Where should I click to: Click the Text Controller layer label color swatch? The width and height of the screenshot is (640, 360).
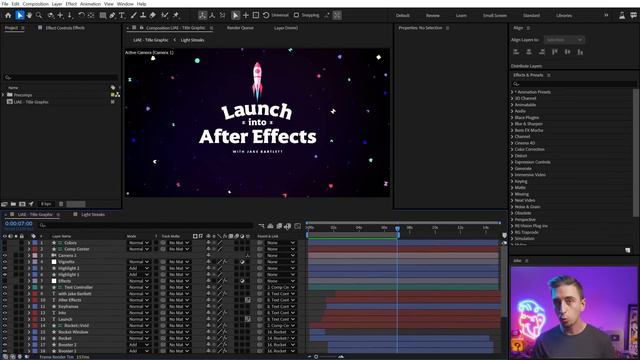pos(35,287)
